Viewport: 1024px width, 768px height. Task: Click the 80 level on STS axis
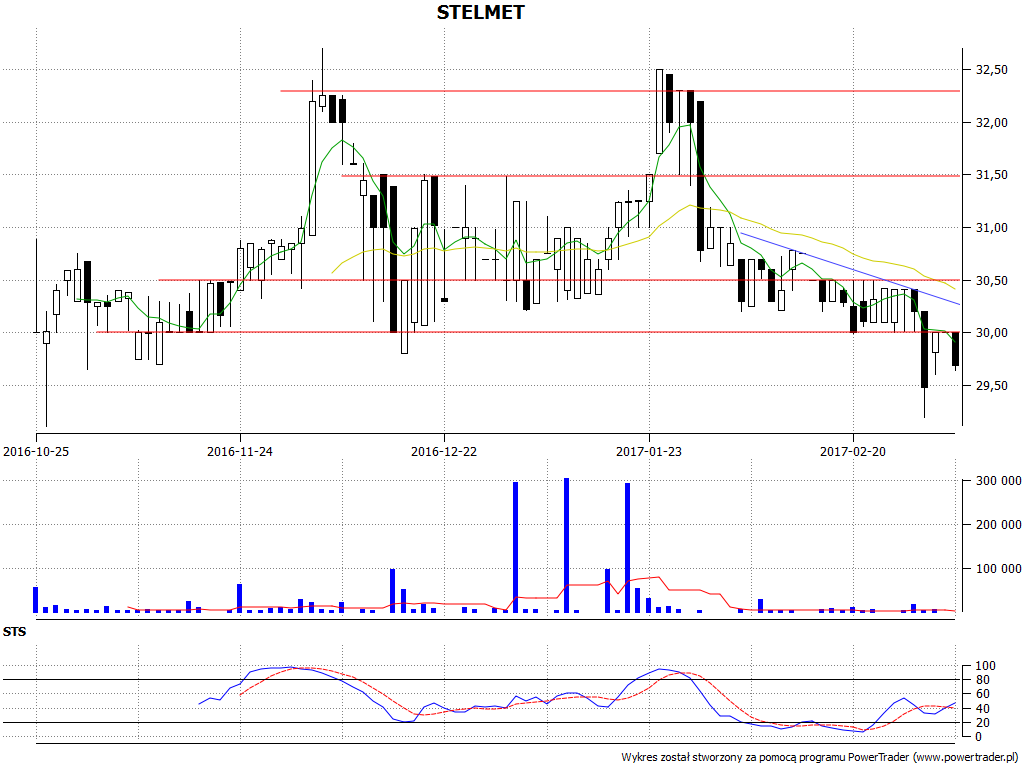[x=982, y=680]
